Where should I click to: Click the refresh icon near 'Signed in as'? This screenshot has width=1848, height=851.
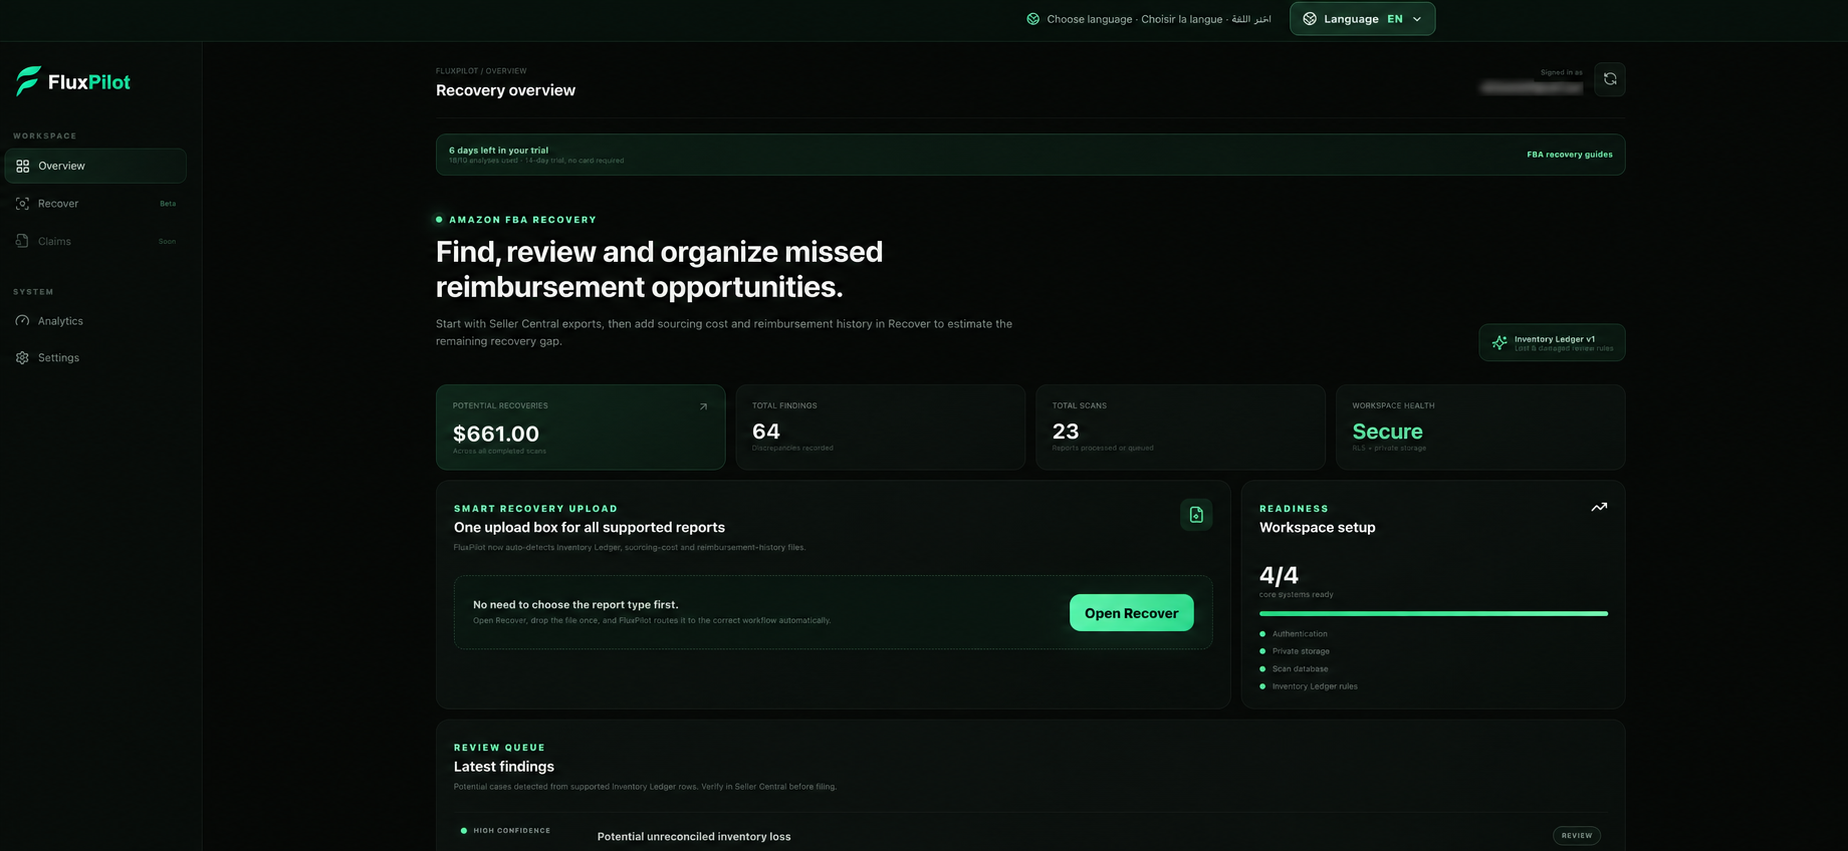[1610, 79]
